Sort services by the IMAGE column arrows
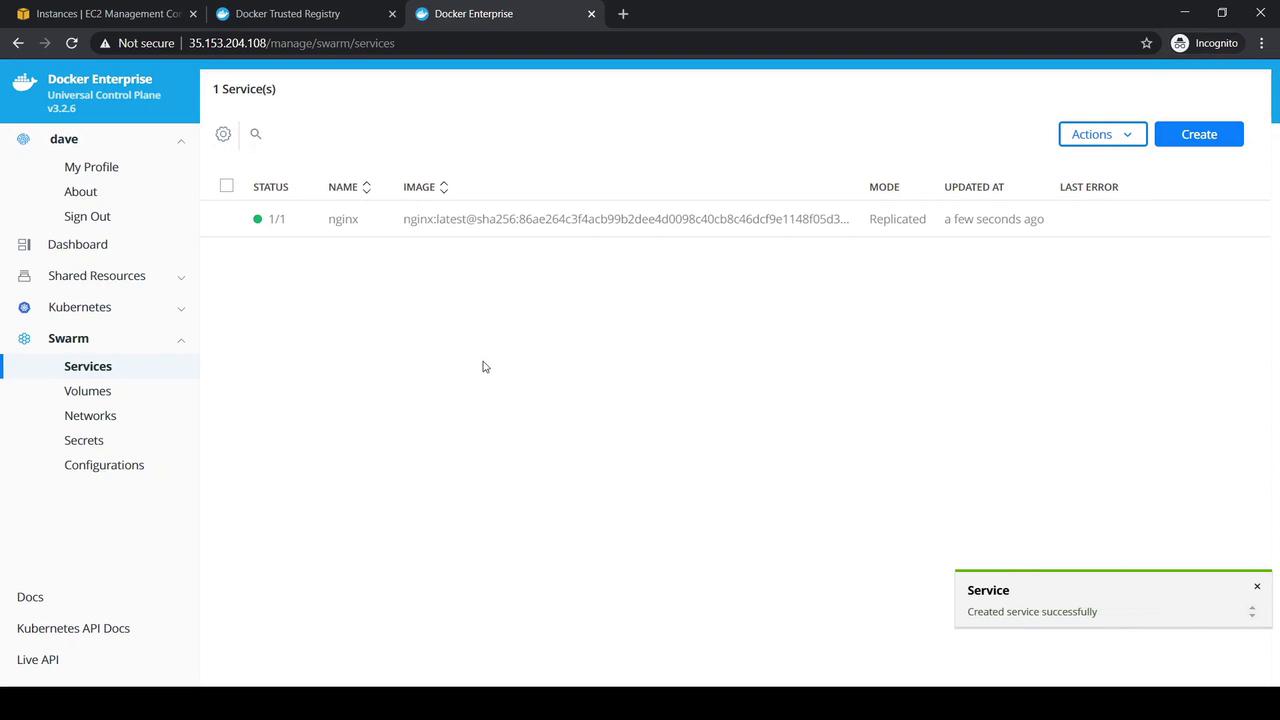Screen dimensions: 1280x720 pyautogui.click(x=444, y=187)
